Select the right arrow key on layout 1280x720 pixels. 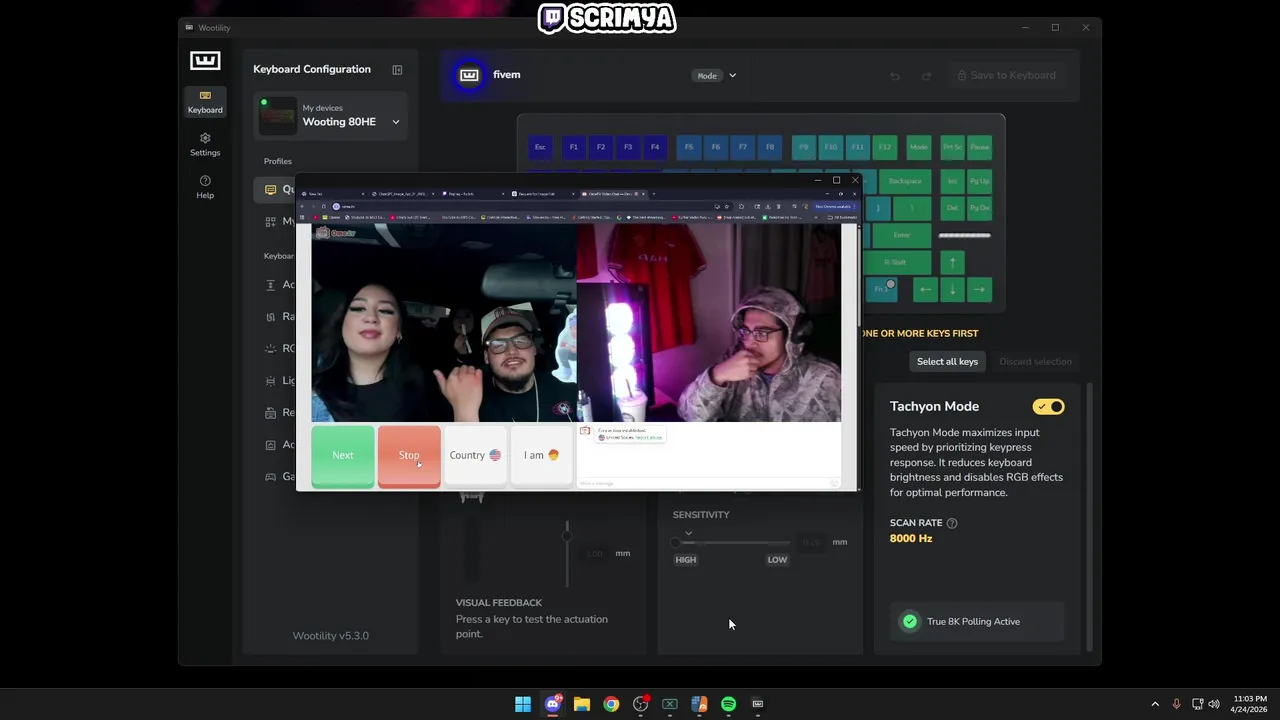980,289
